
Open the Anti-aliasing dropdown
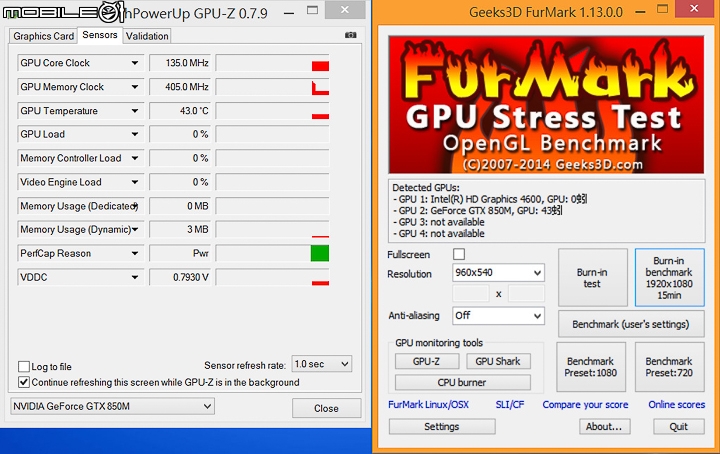coord(498,315)
